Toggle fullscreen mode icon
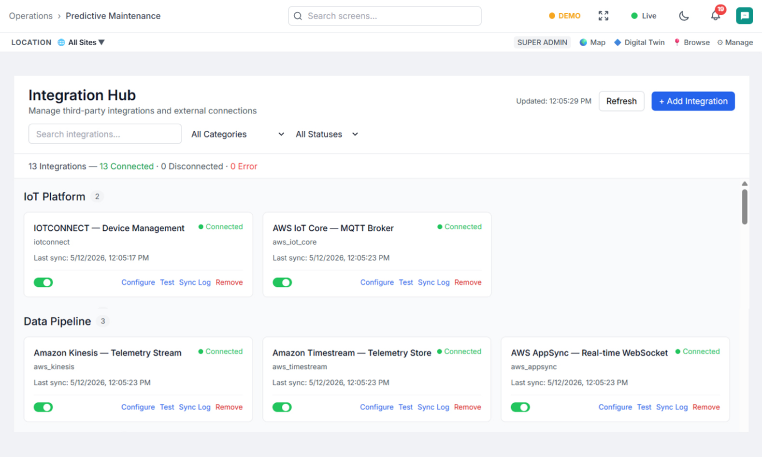This screenshot has height=457, width=762. click(x=603, y=16)
